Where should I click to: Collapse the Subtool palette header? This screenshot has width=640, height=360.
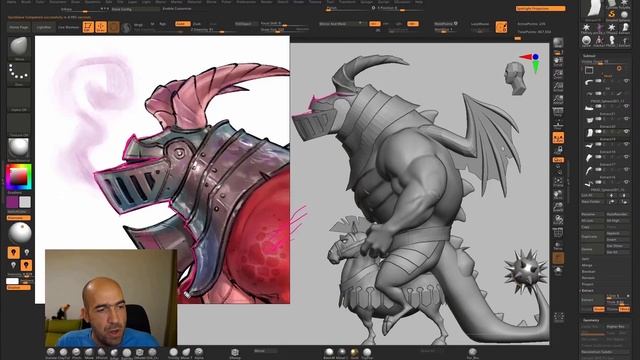point(589,56)
